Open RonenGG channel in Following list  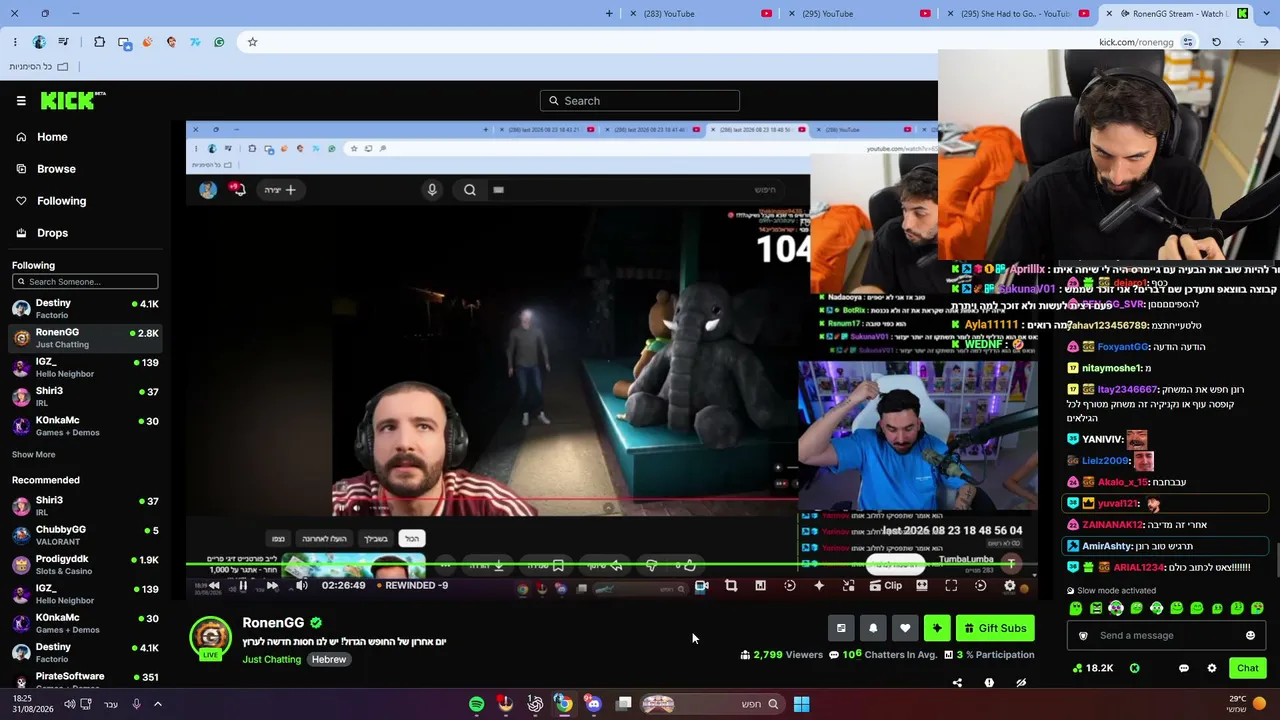pos(85,338)
